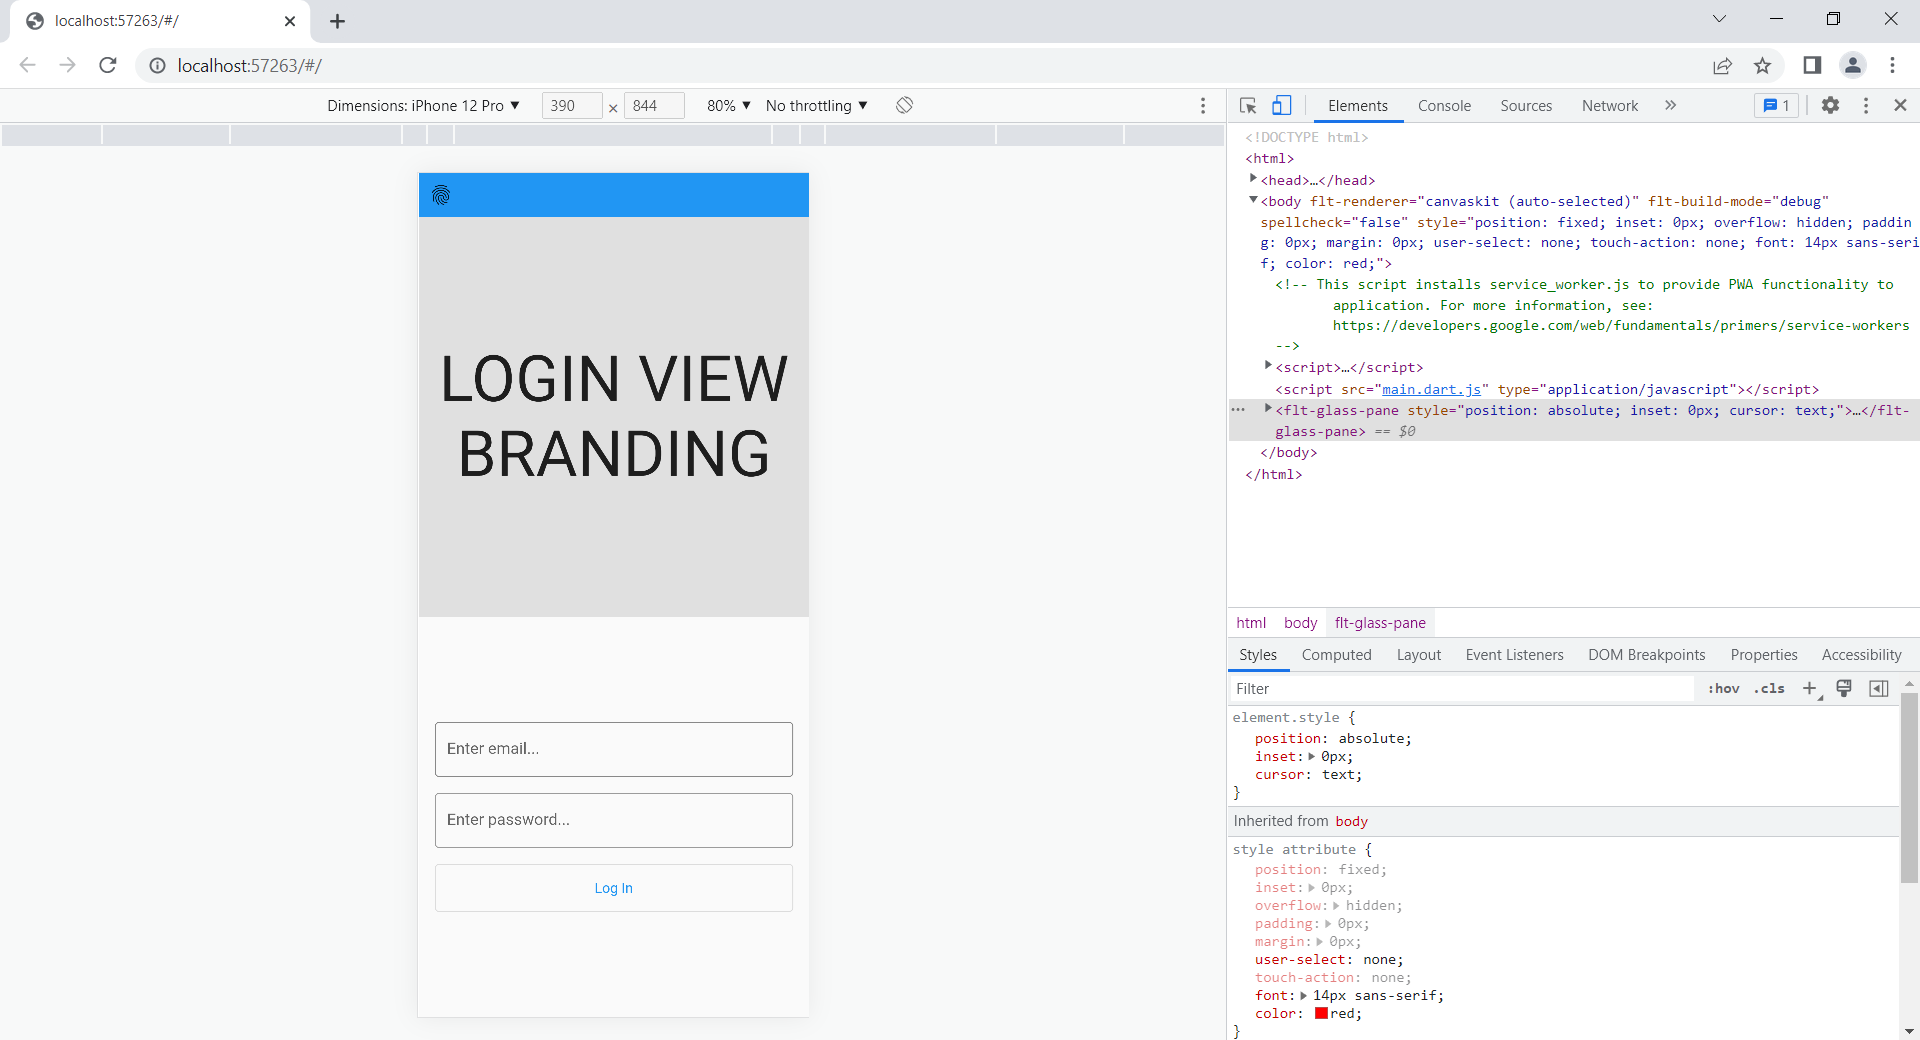Open DevTools settings gear

point(1830,105)
